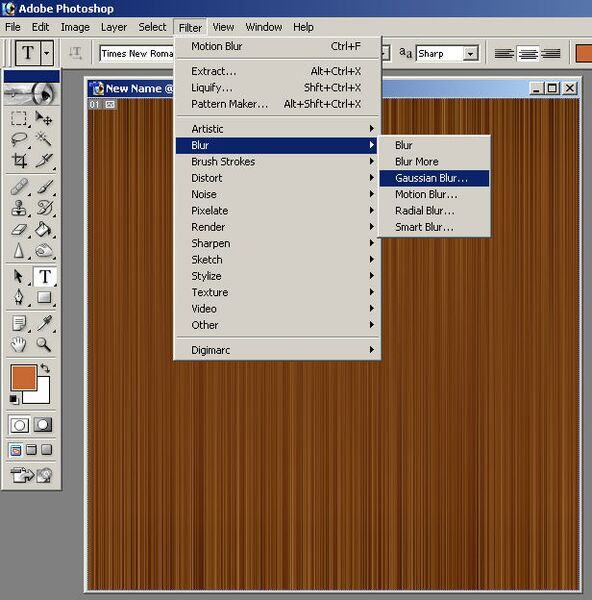Open the Liquify filter
The height and width of the screenshot is (600, 592).
(x=277, y=88)
